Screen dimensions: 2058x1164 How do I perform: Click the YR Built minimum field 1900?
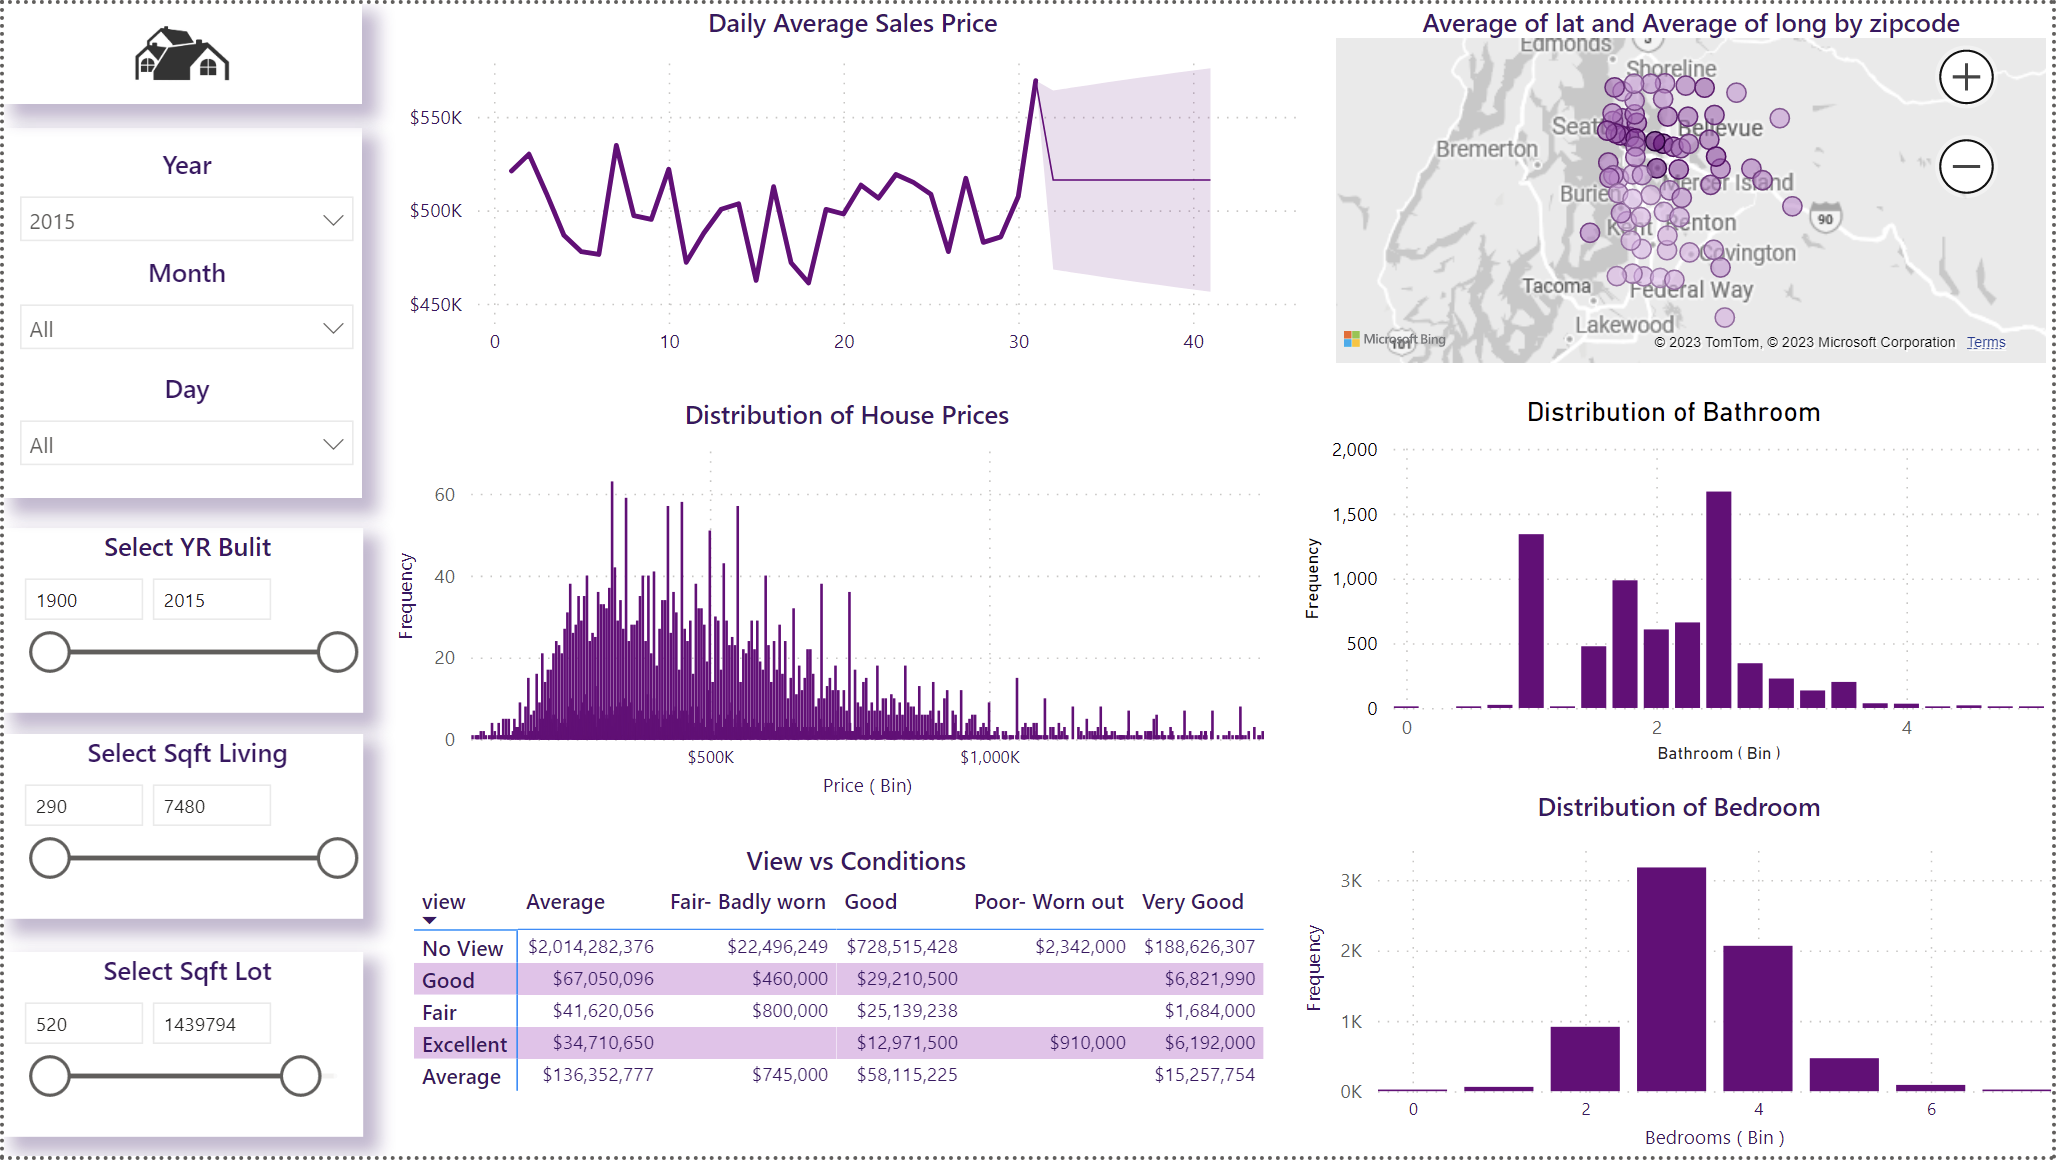click(84, 600)
